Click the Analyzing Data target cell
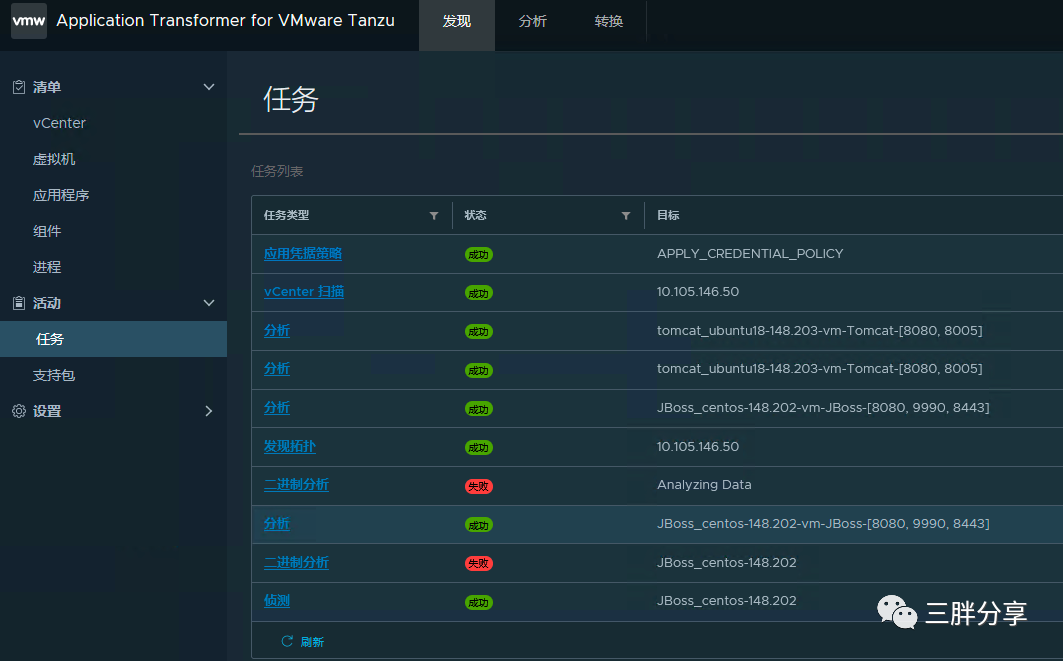1063x661 pixels. click(704, 485)
